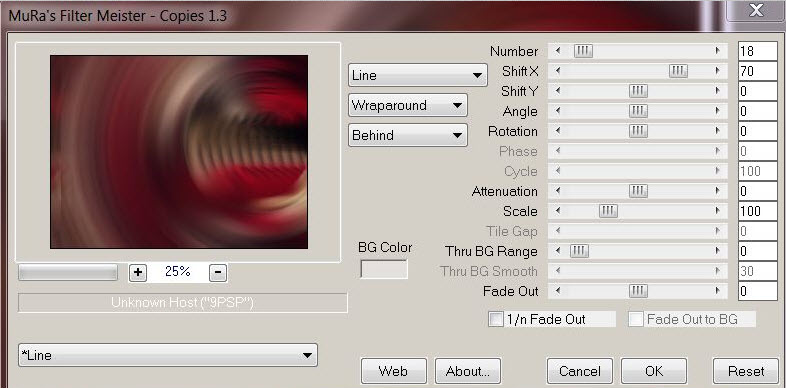Click right arrow of Thru BG Range slider
This screenshot has width=786, height=388.
point(718,251)
